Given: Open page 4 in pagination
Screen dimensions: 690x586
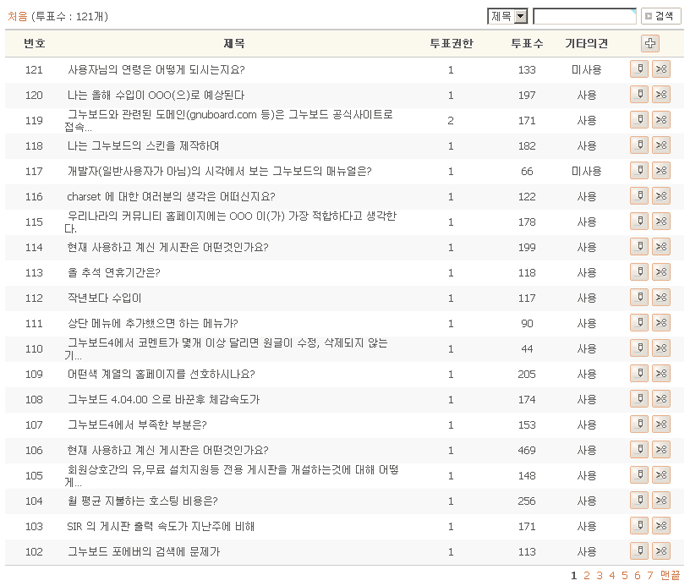Looking at the screenshot, I should coord(612,575).
